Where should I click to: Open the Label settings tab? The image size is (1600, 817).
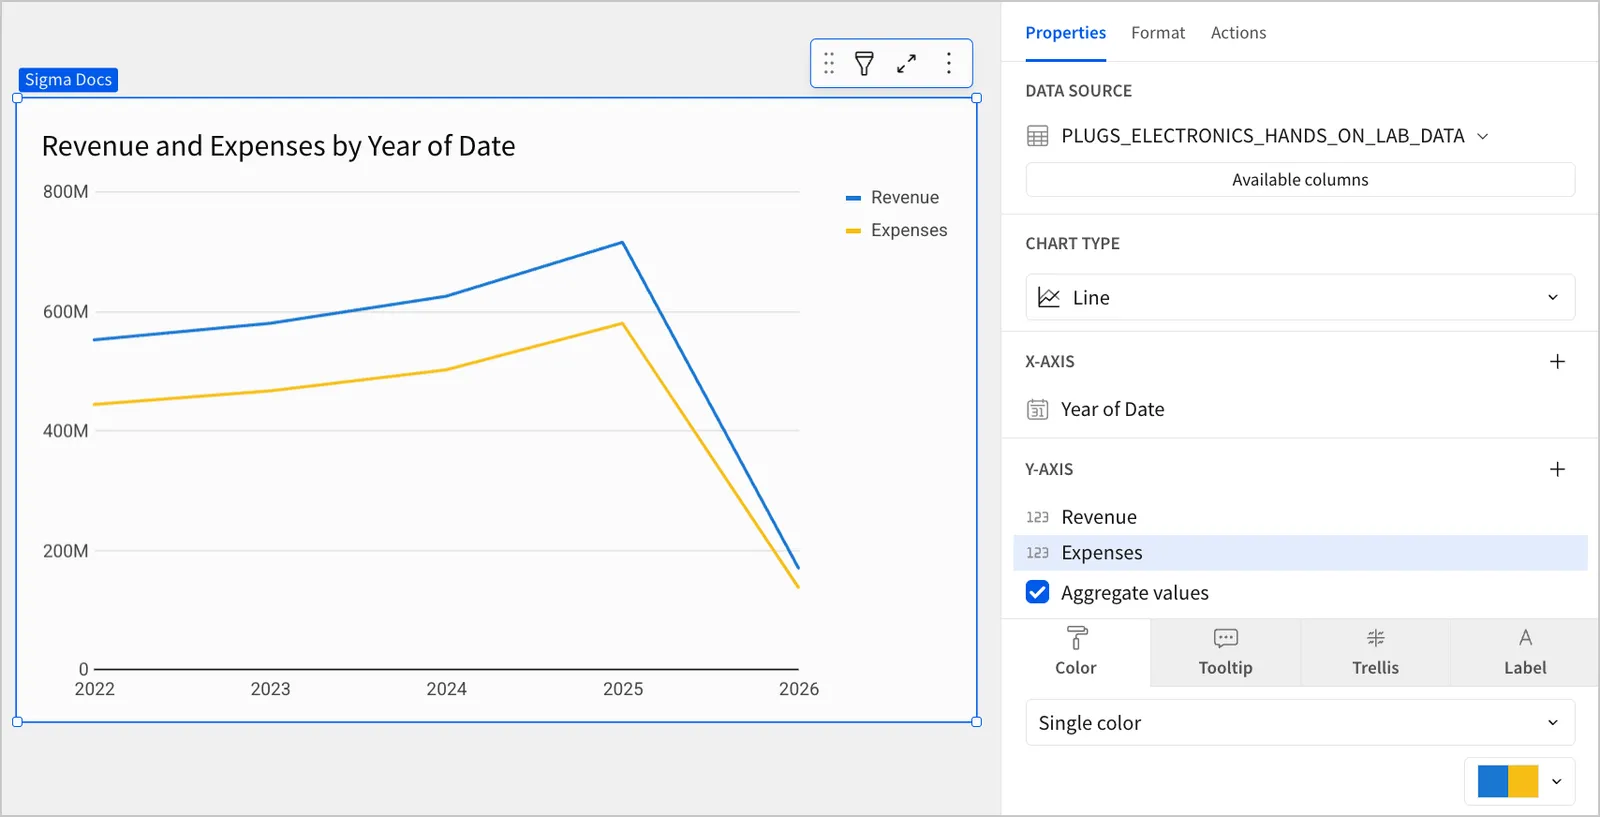(1525, 653)
